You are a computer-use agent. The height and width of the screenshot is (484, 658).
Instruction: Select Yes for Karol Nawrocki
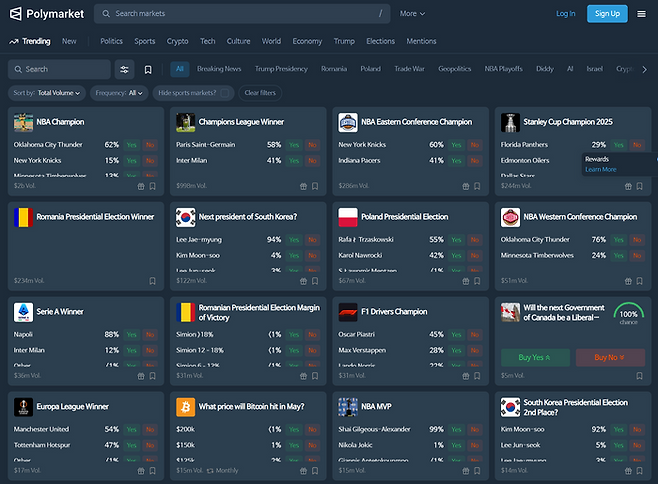coord(457,256)
